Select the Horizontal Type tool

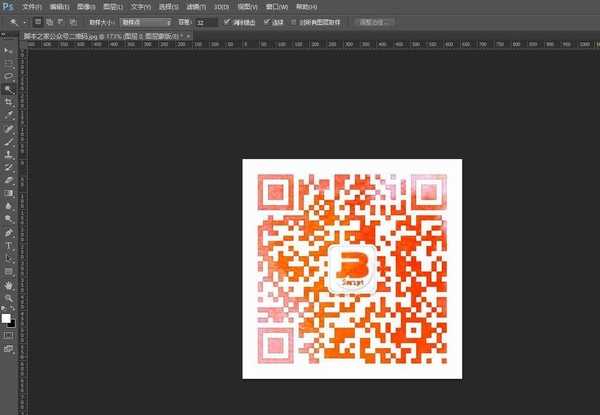(x=8, y=245)
